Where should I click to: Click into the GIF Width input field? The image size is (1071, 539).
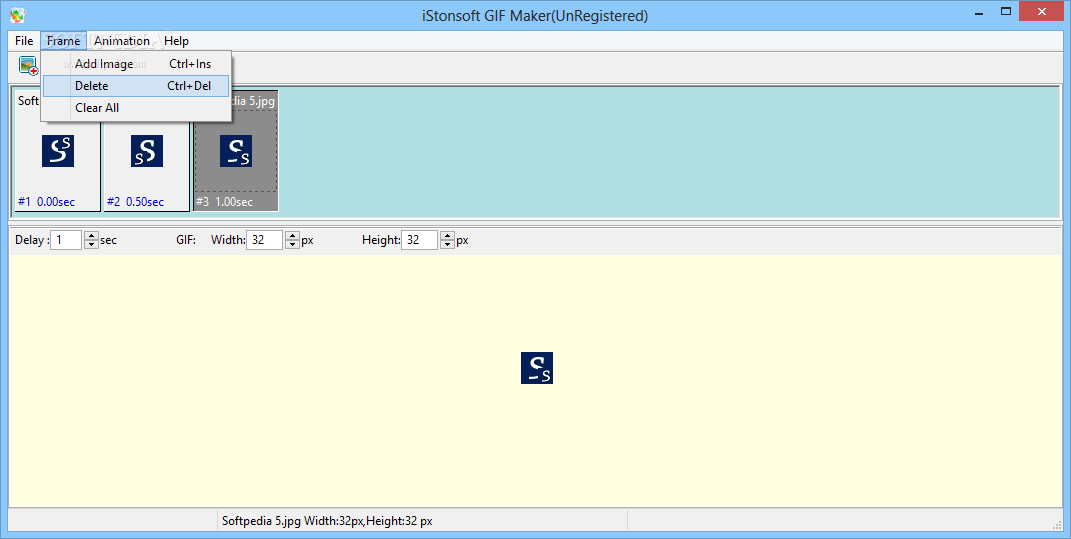pos(264,240)
